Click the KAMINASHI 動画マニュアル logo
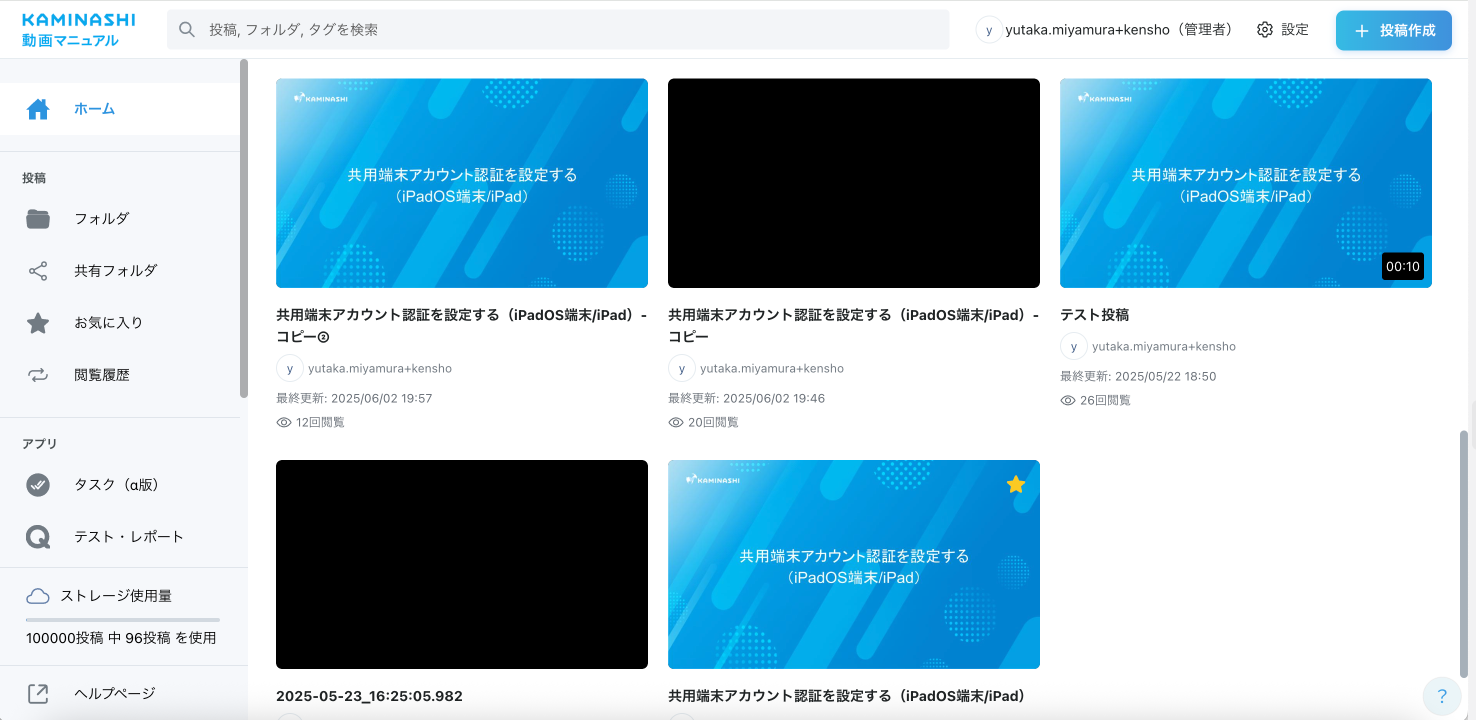 coord(78,30)
